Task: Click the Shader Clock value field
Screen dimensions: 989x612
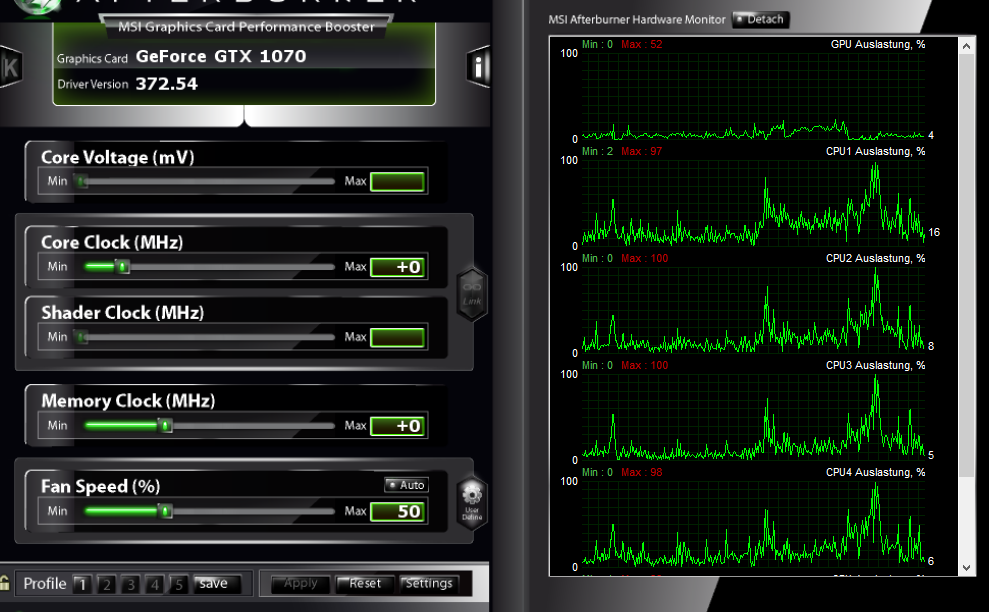Action: tap(397, 338)
